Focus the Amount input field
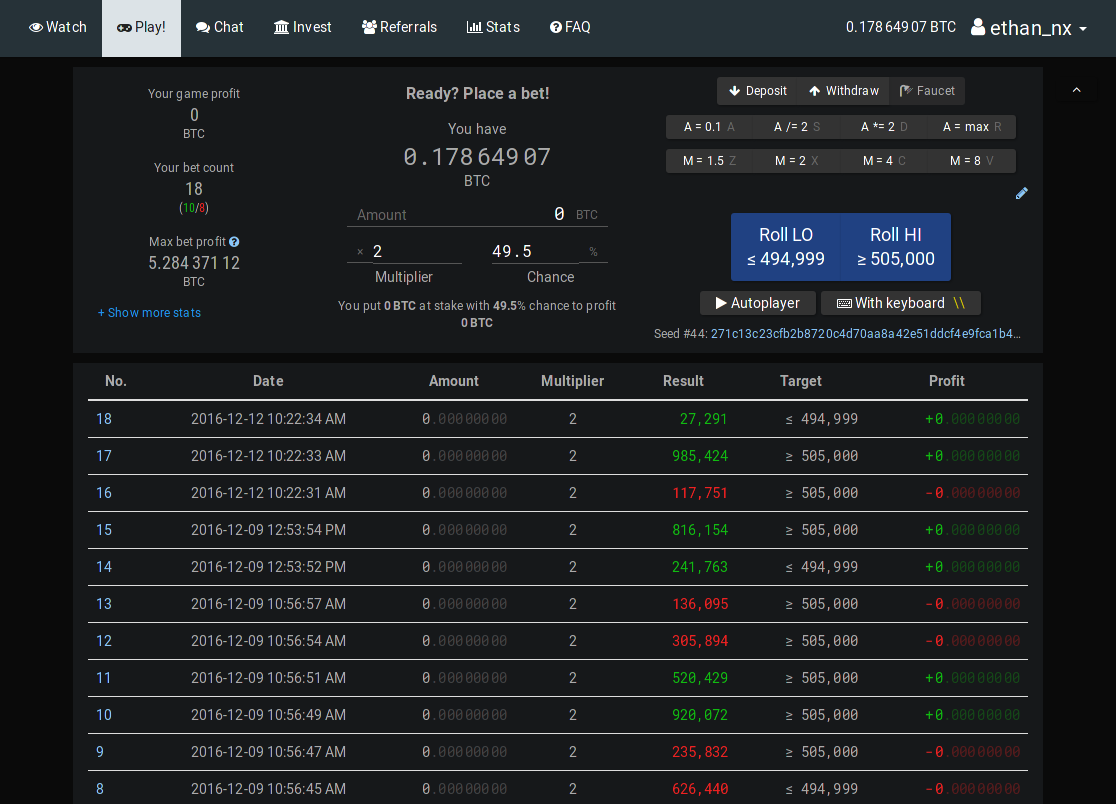This screenshot has width=1116, height=804. click(477, 214)
